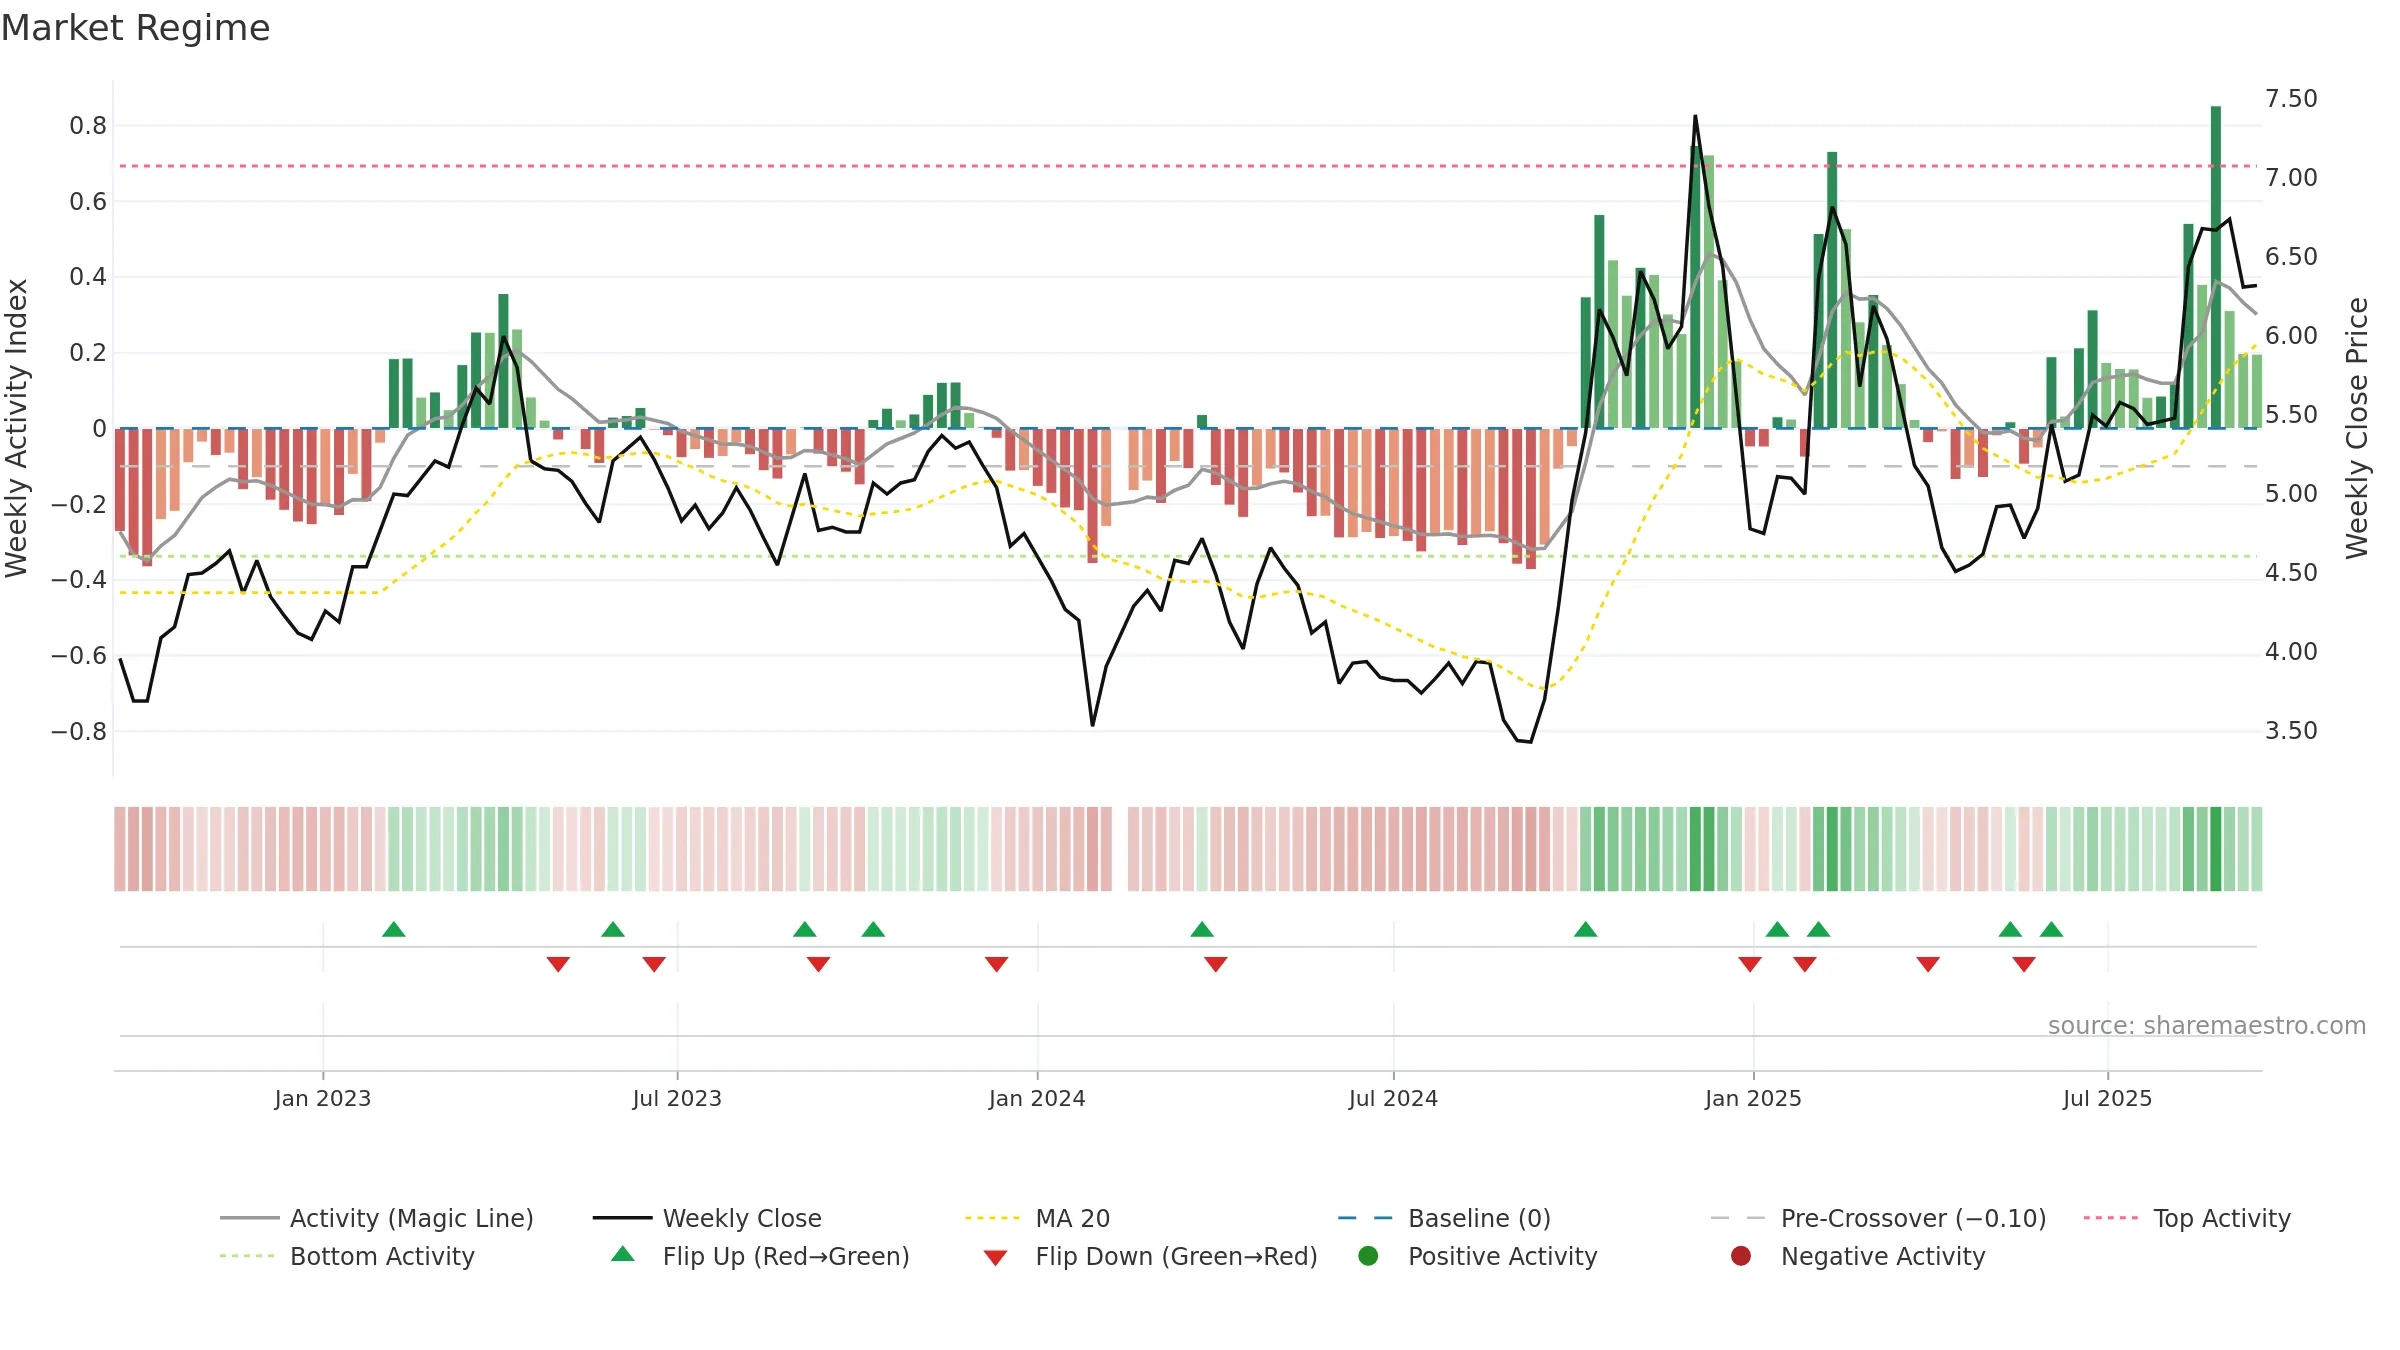Toggle the Bottom Activity legend entry
The height and width of the screenshot is (1350, 2400).
point(347,1256)
